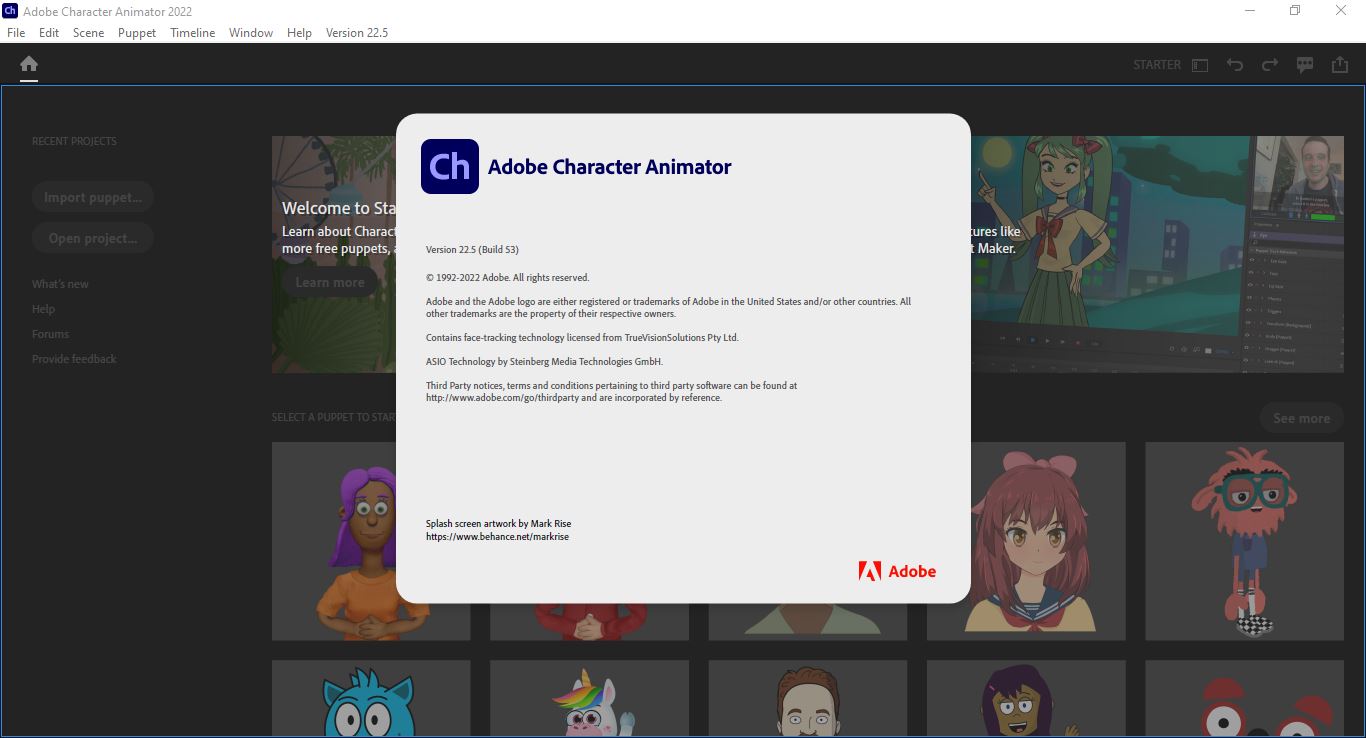1366x738 pixels.
Task: Click the red Adobe logo in the dialog
Action: coord(897,571)
